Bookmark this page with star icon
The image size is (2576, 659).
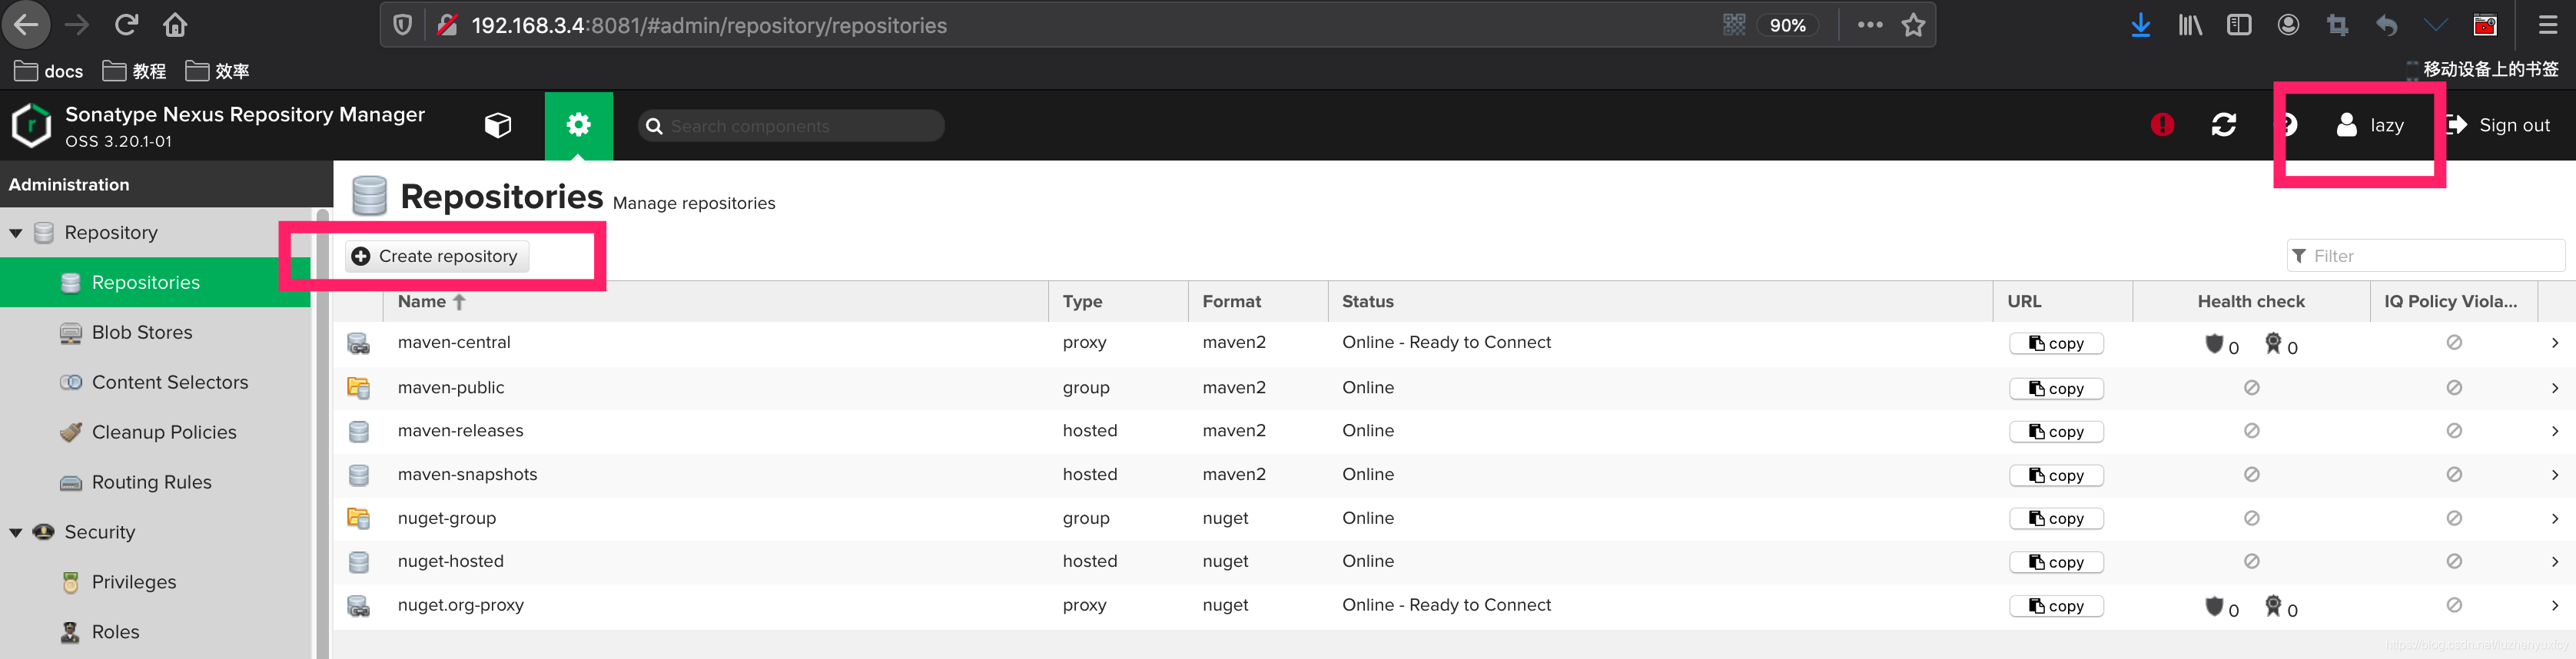(1913, 25)
